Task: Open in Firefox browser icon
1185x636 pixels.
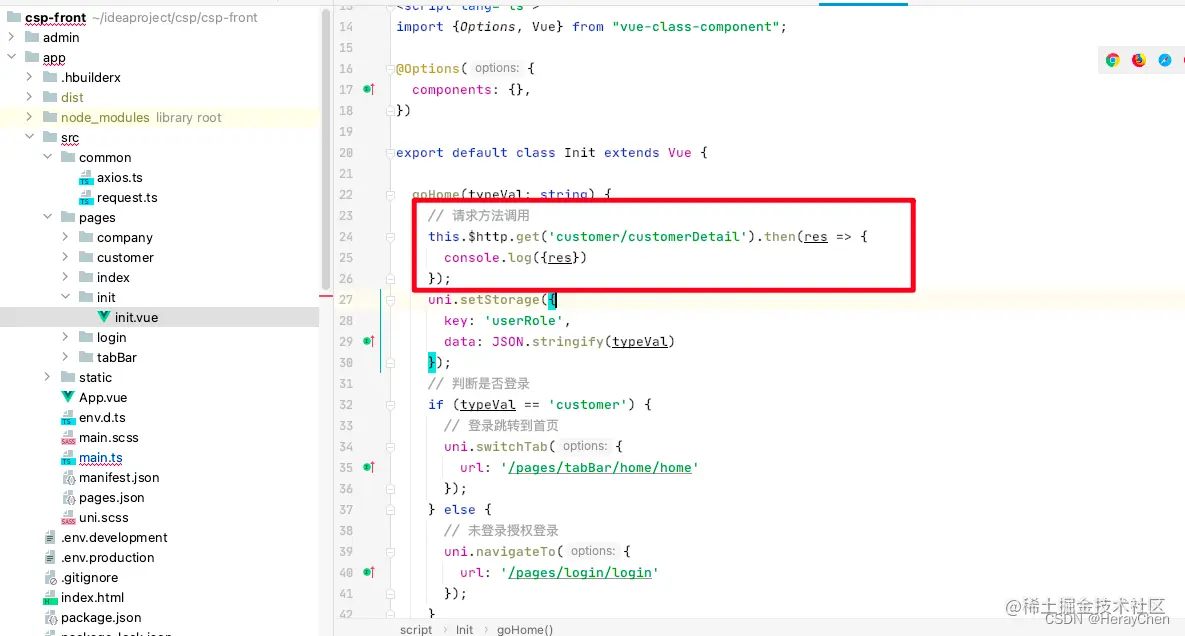Action: tap(1139, 60)
